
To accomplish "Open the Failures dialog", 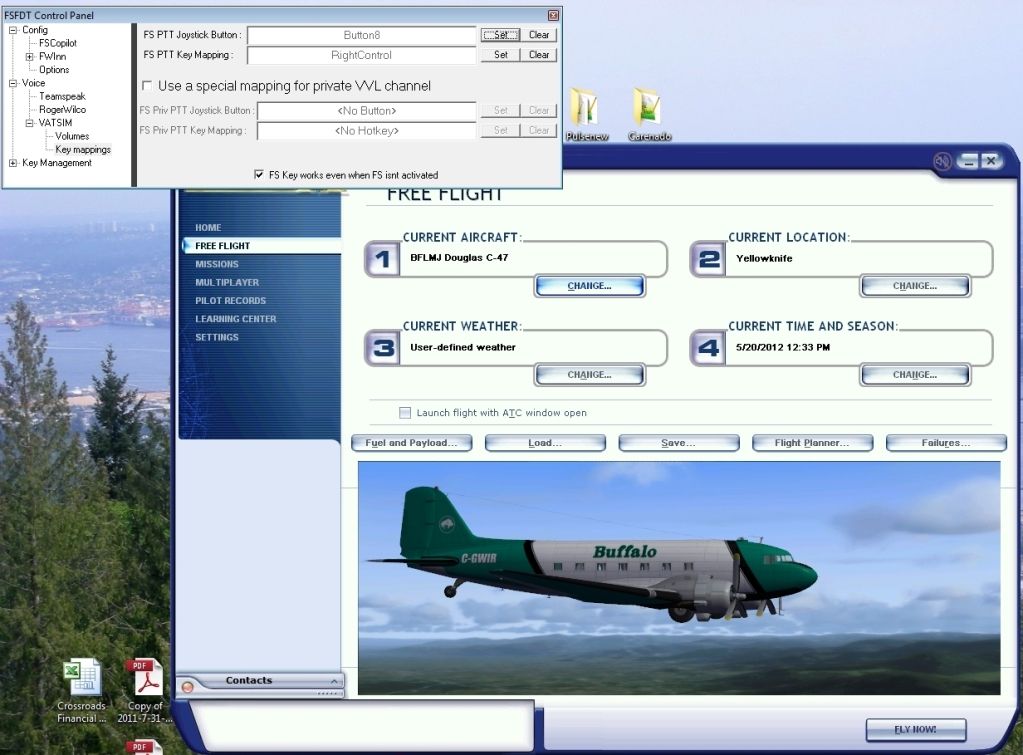I will (946, 443).
